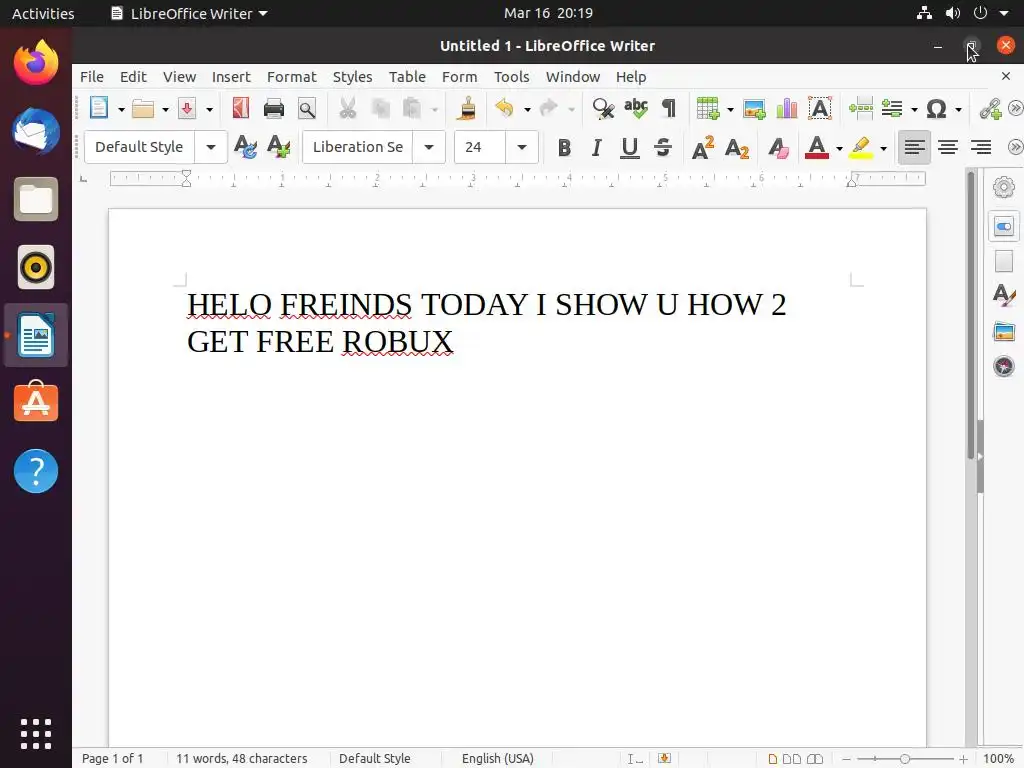Image resolution: width=1024 pixels, height=768 pixels.
Task: Run the spelling check
Action: click(635, 108)
